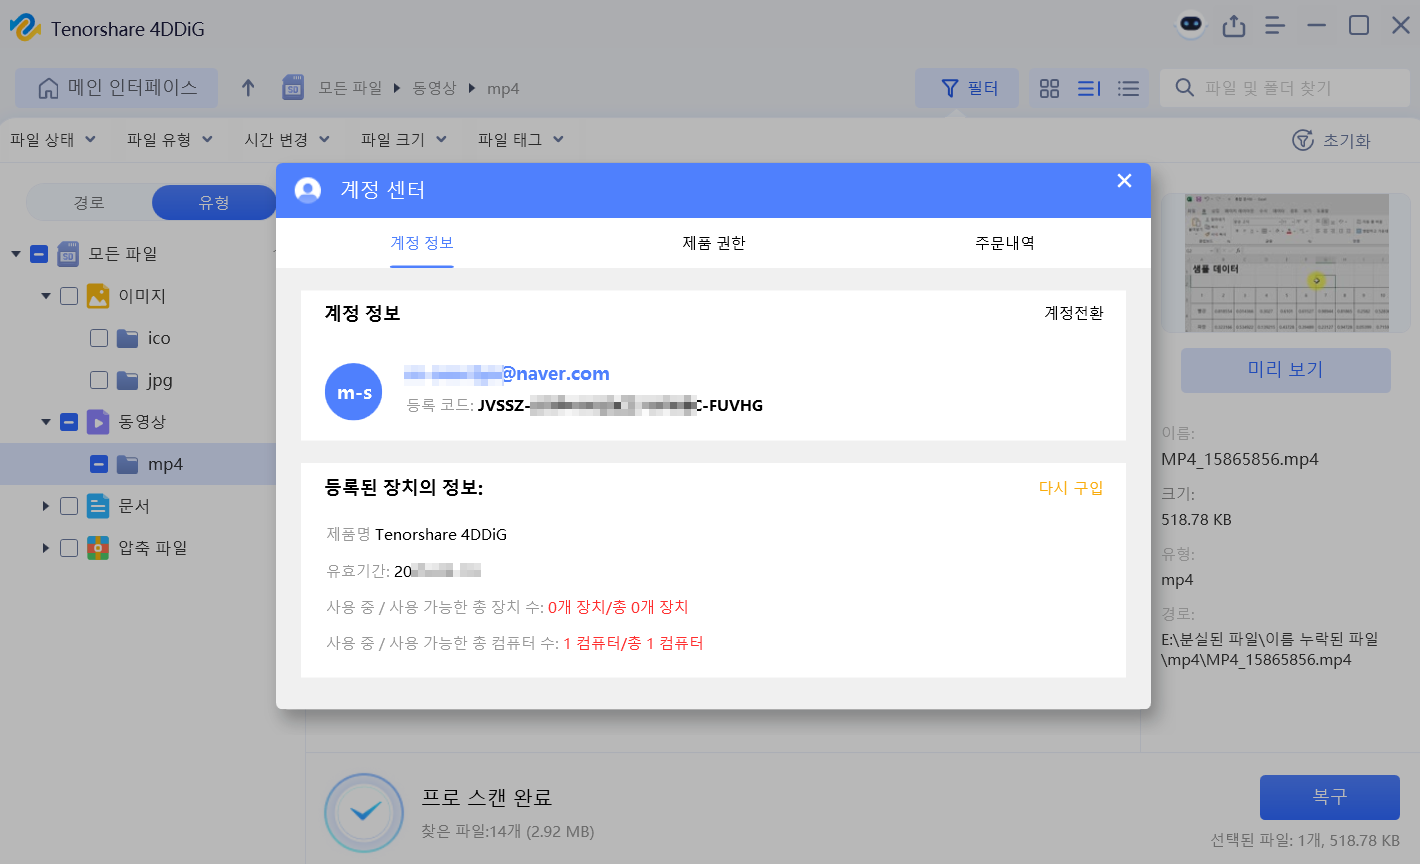Screen dimensions: 1420x864
Task: Click the all-files drive icon in tree
Action: pyautogui.click(x=68, y=254)
